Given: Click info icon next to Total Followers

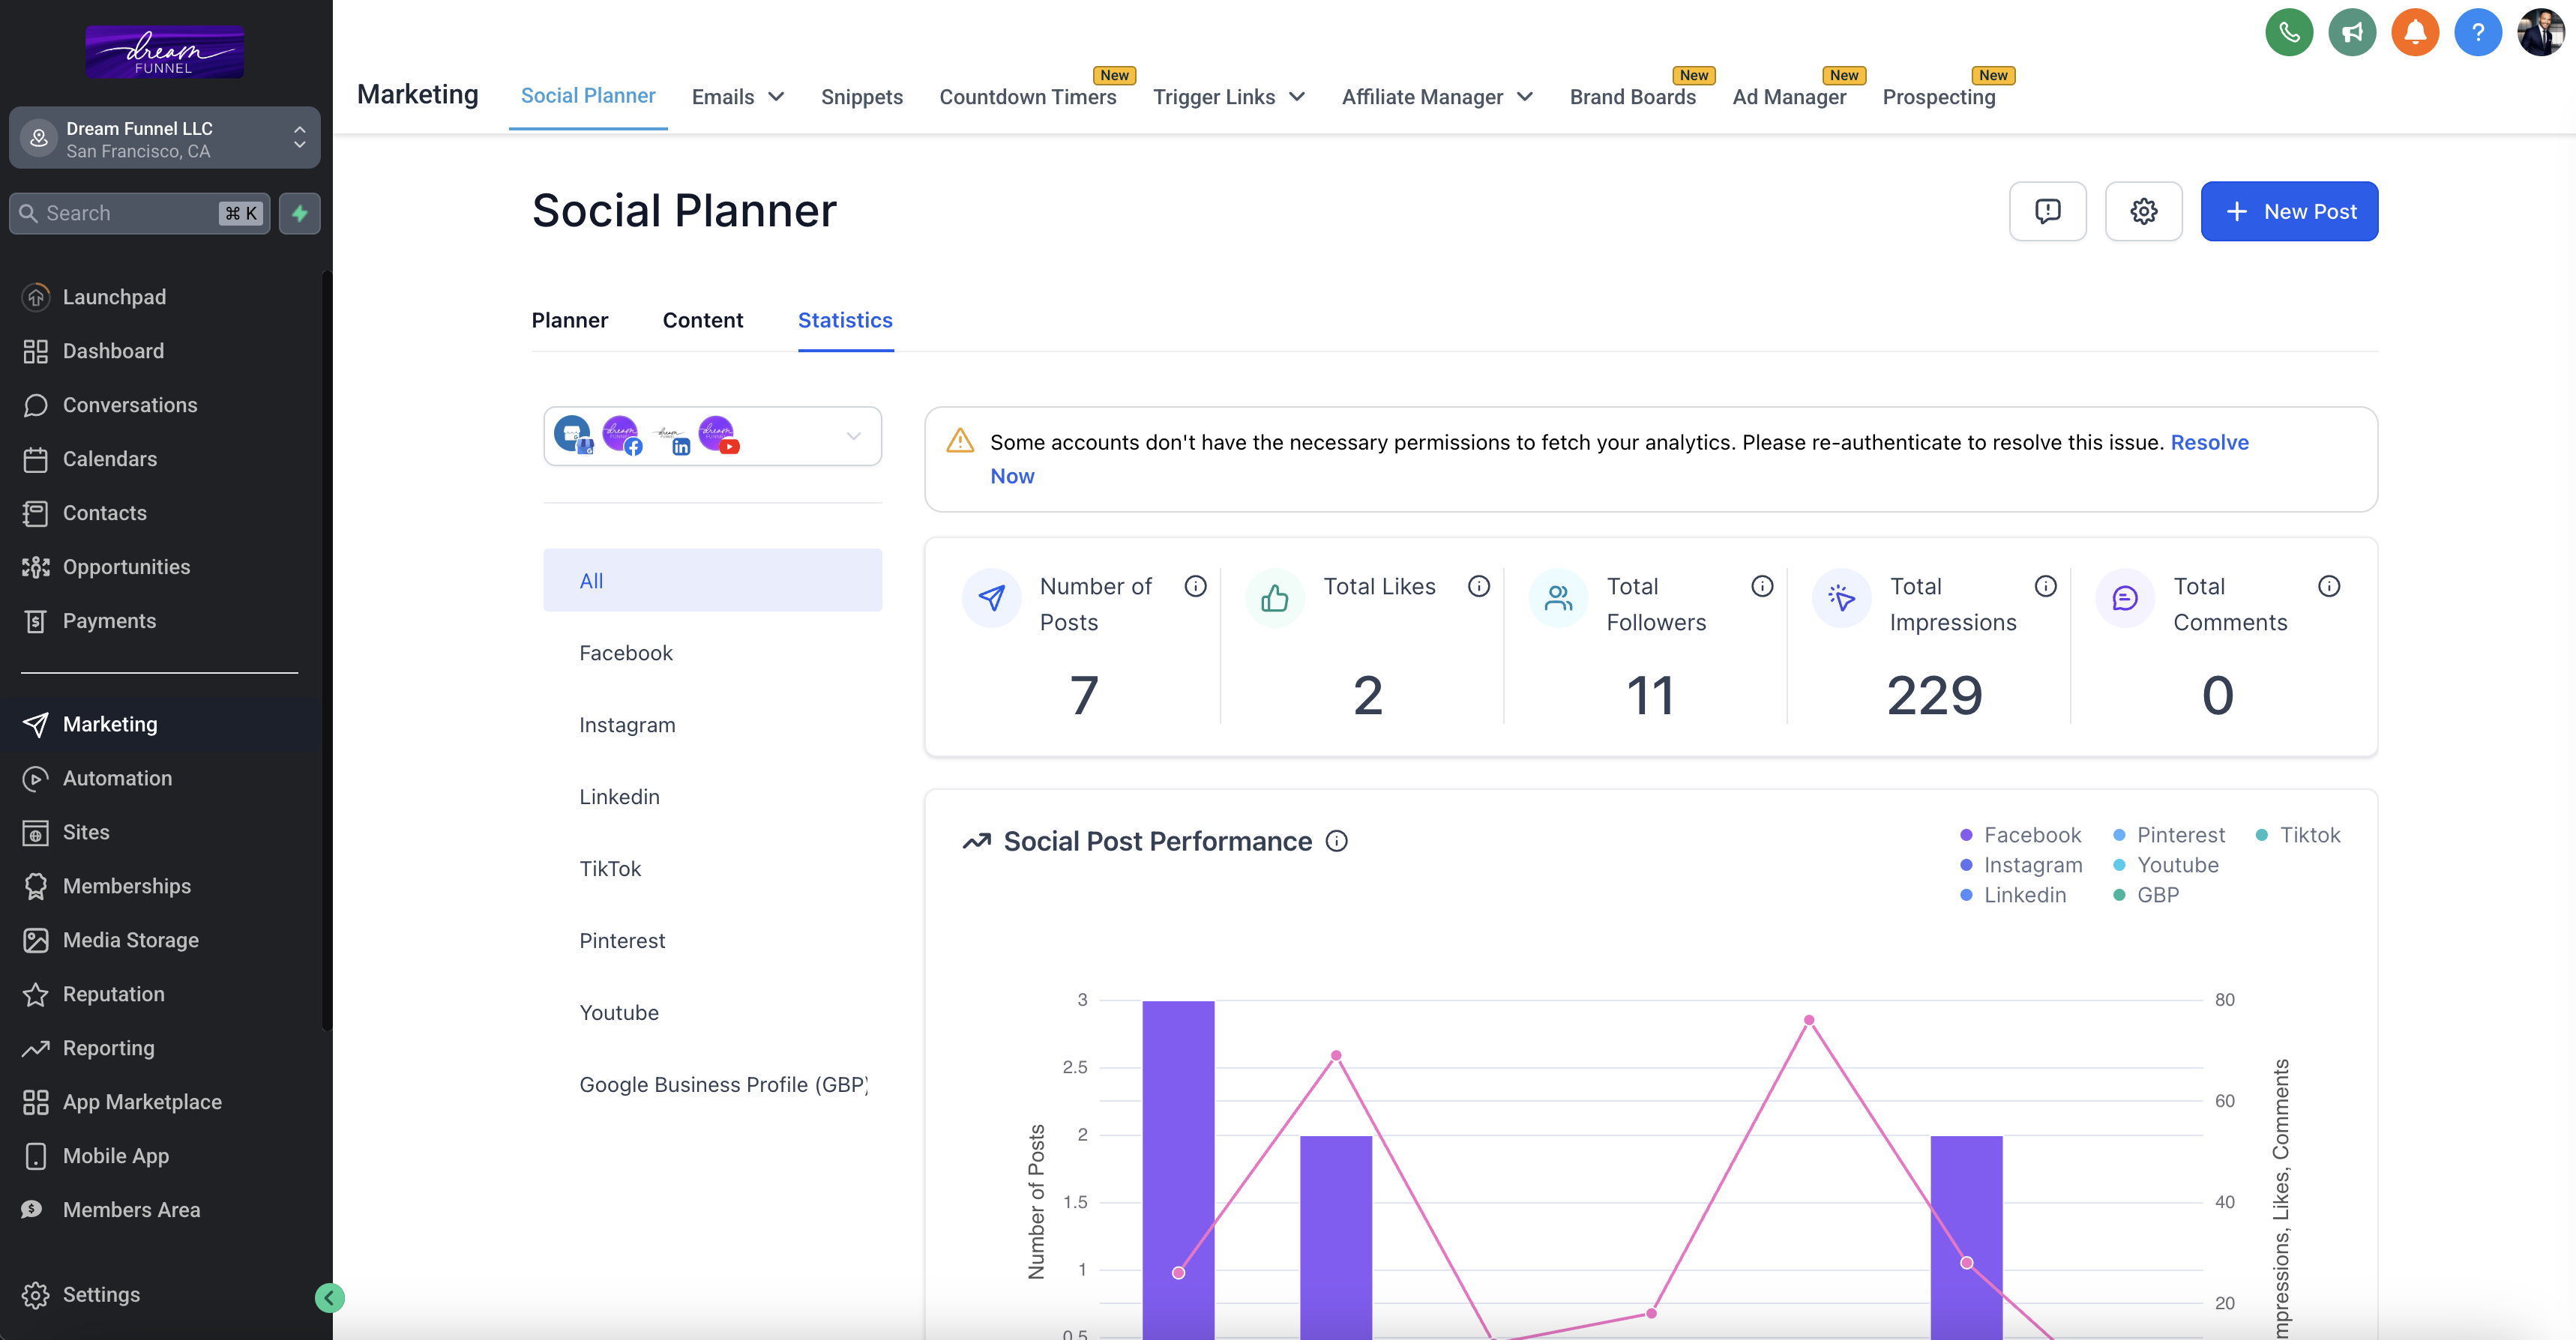Looking at the screenshot, I should pyautogui.click(x=1762, y=586).
